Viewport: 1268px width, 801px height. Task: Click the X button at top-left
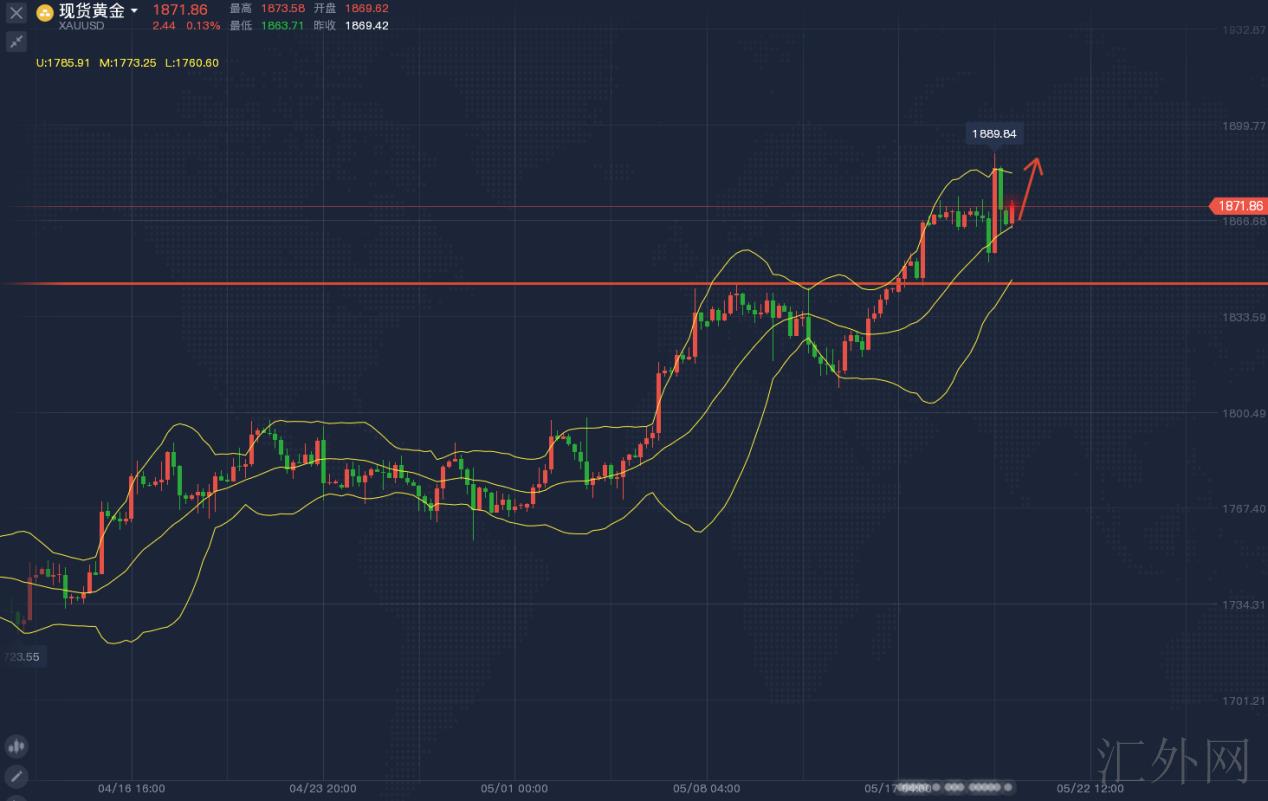point(16,13)
